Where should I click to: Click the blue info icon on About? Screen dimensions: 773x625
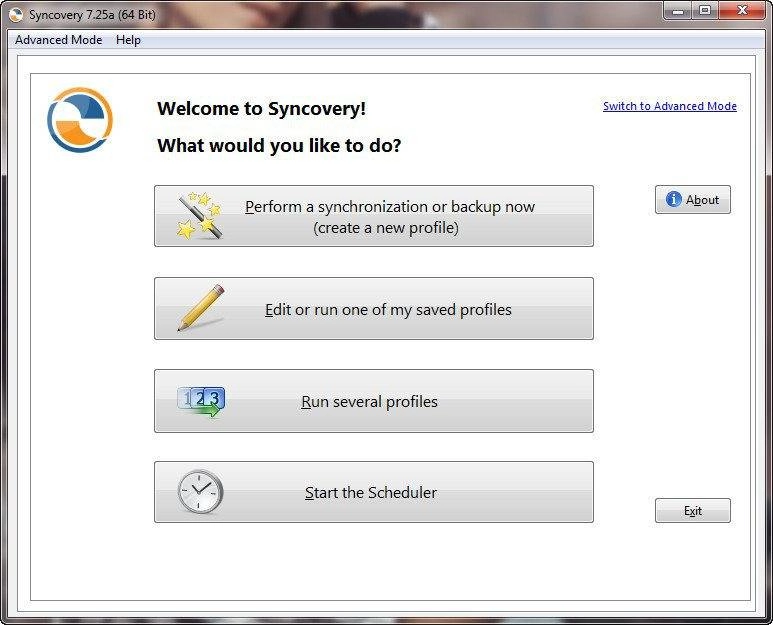tap(673, 199)
